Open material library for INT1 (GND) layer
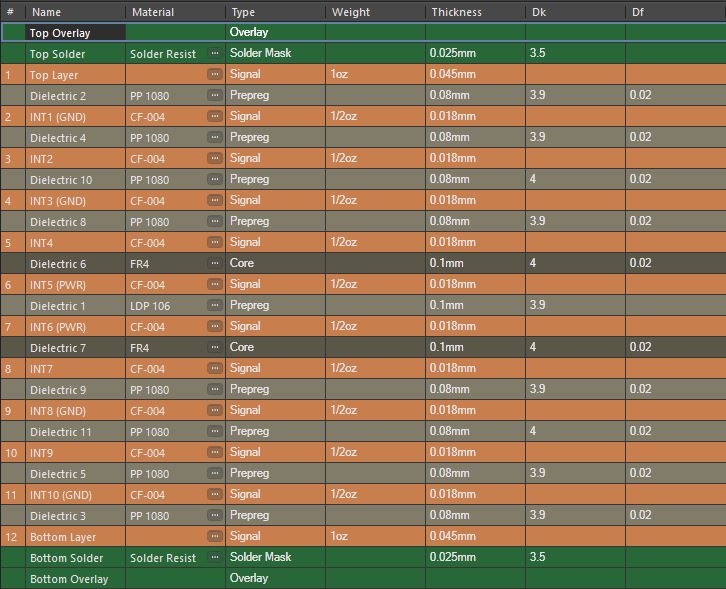 214,117
